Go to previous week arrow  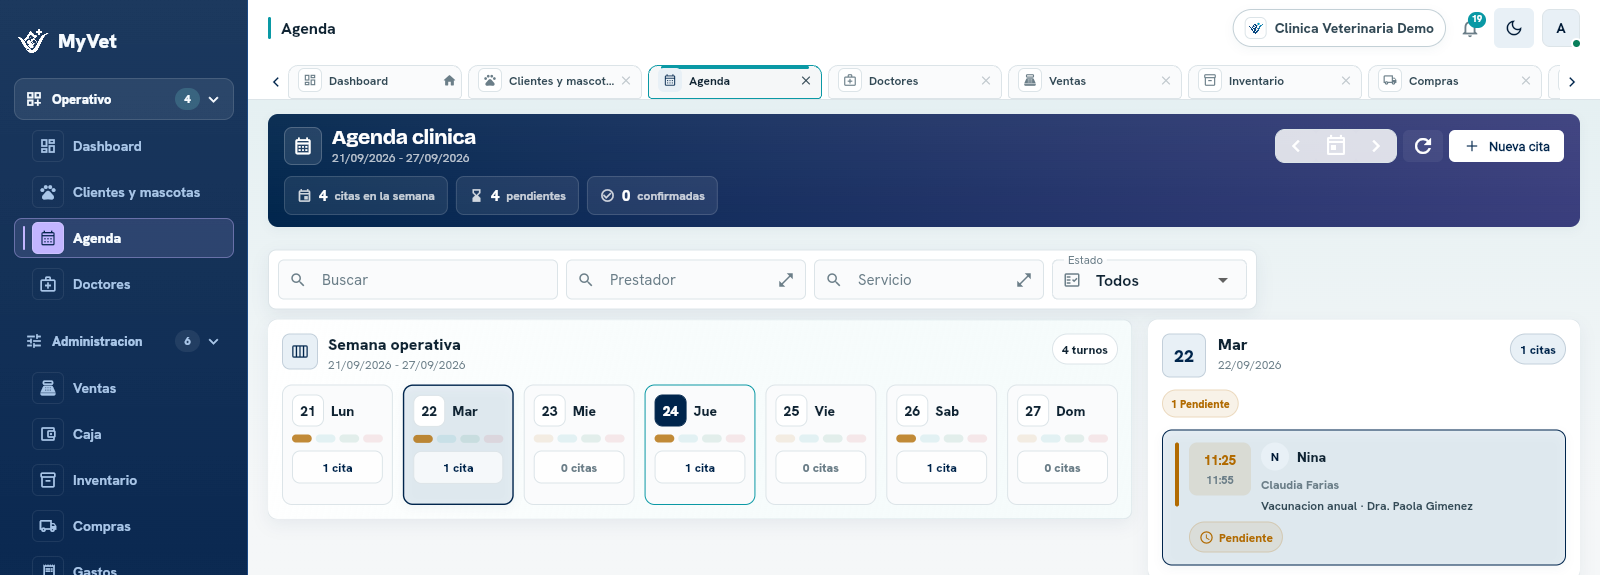coord(1296,146)
